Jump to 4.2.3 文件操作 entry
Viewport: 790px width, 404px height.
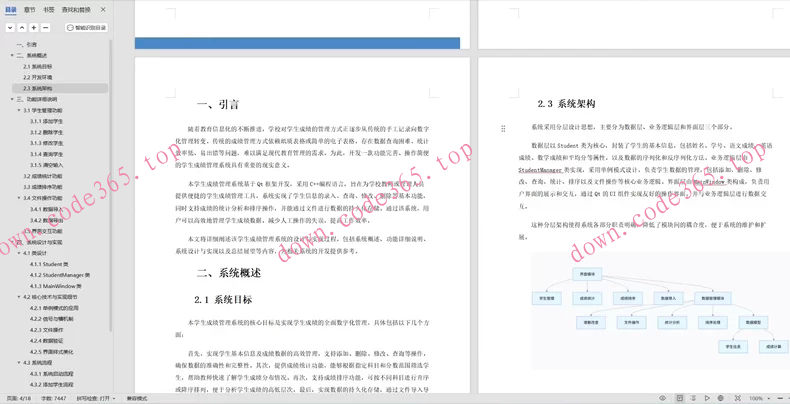(46, 330)
